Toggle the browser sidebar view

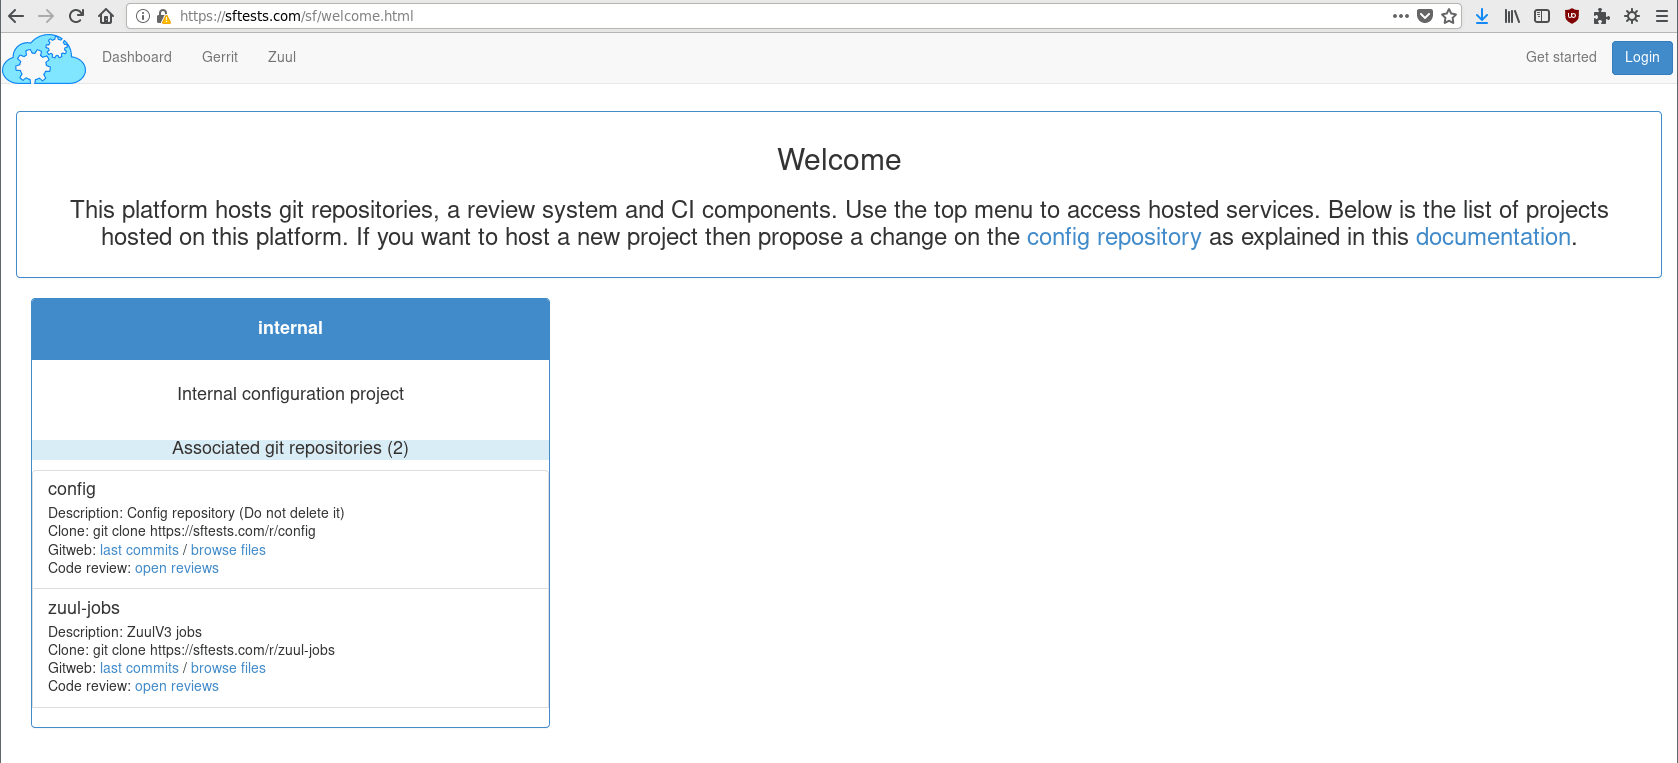coord(1542,16)
